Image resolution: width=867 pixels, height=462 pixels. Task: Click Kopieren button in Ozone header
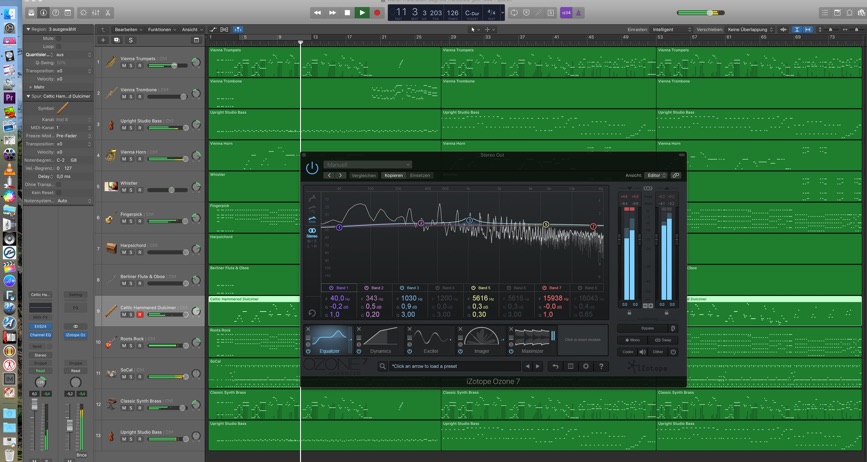point(394,175)
